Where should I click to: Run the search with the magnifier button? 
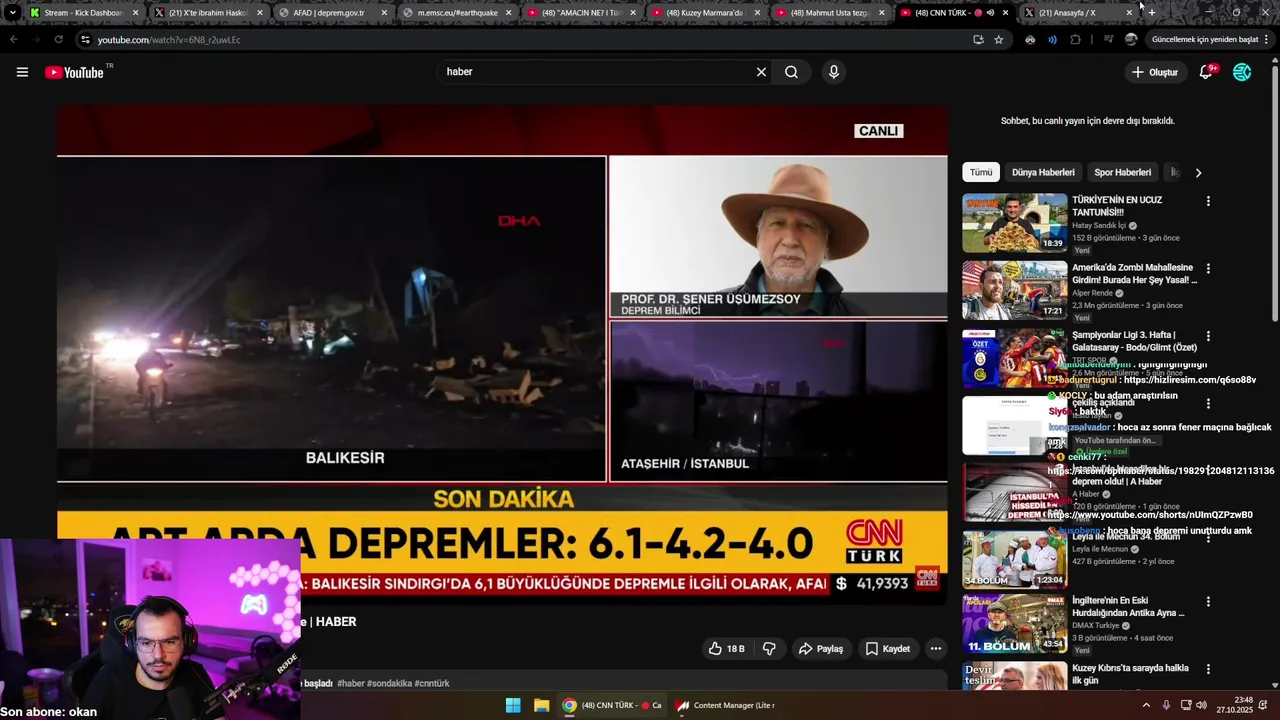tap(791, 72)
